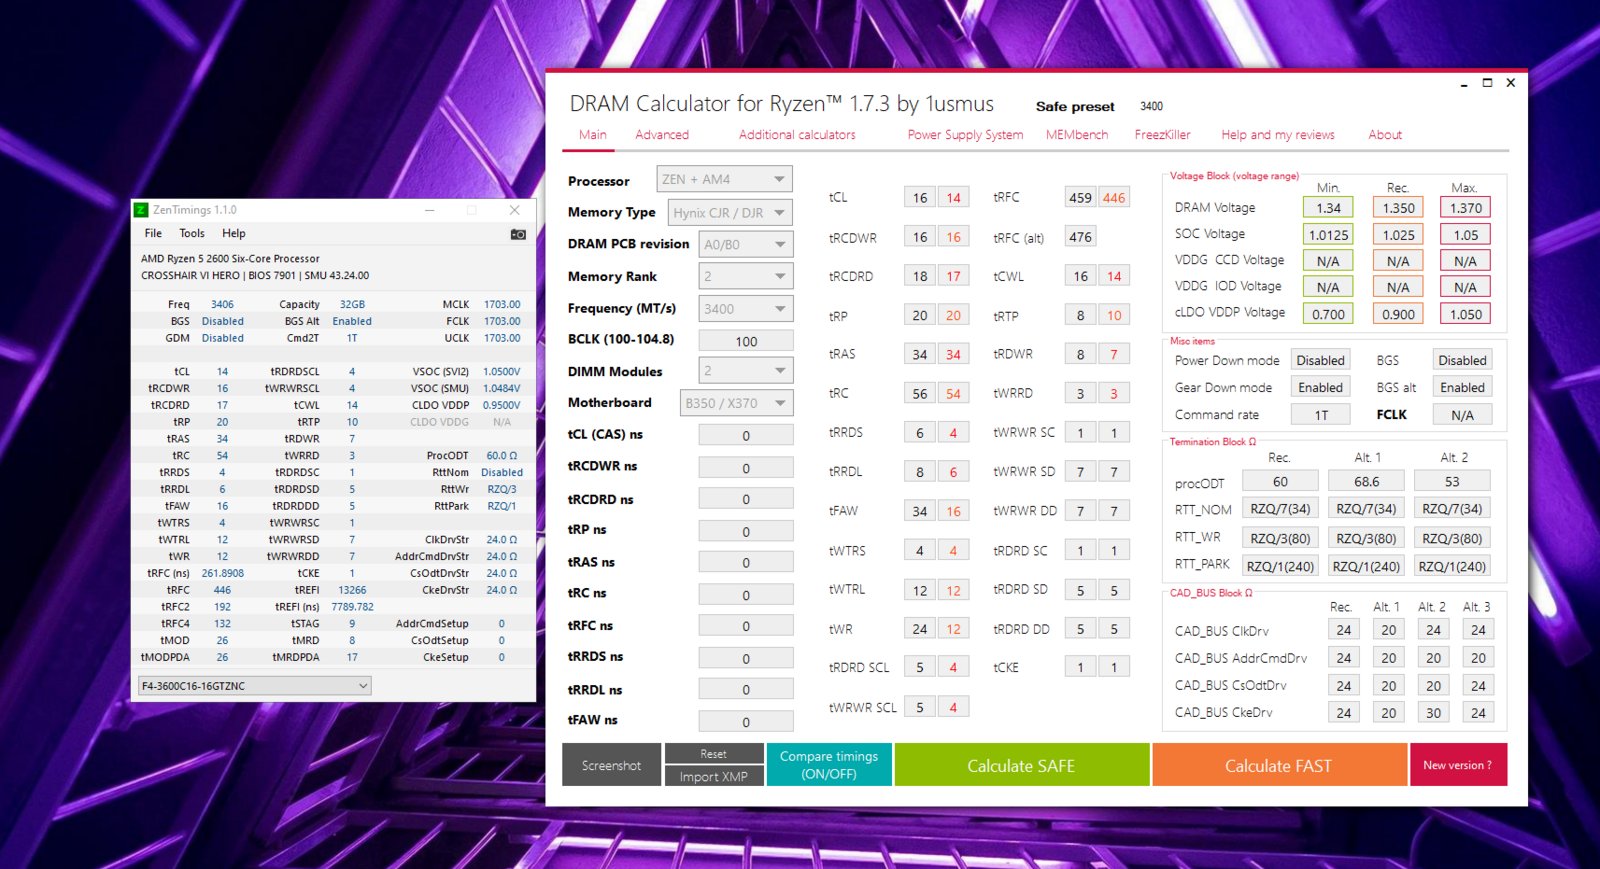This screenshot has width=1600, height=869.
Task: Open the Memory Type dropdown
Action: coord(730,212)
